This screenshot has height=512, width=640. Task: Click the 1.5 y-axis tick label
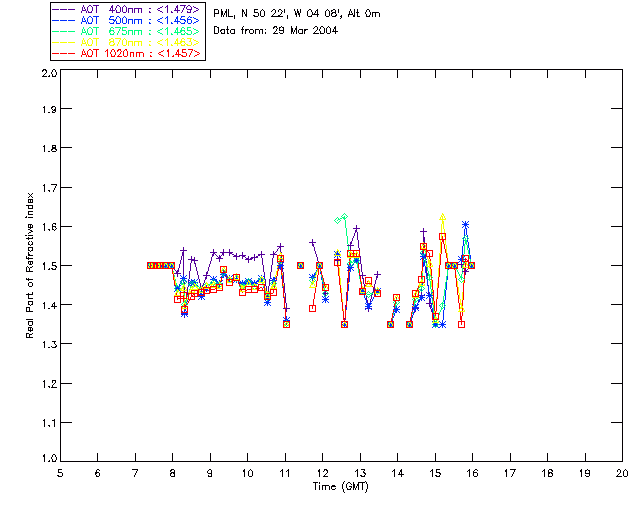tap(49, 266)
